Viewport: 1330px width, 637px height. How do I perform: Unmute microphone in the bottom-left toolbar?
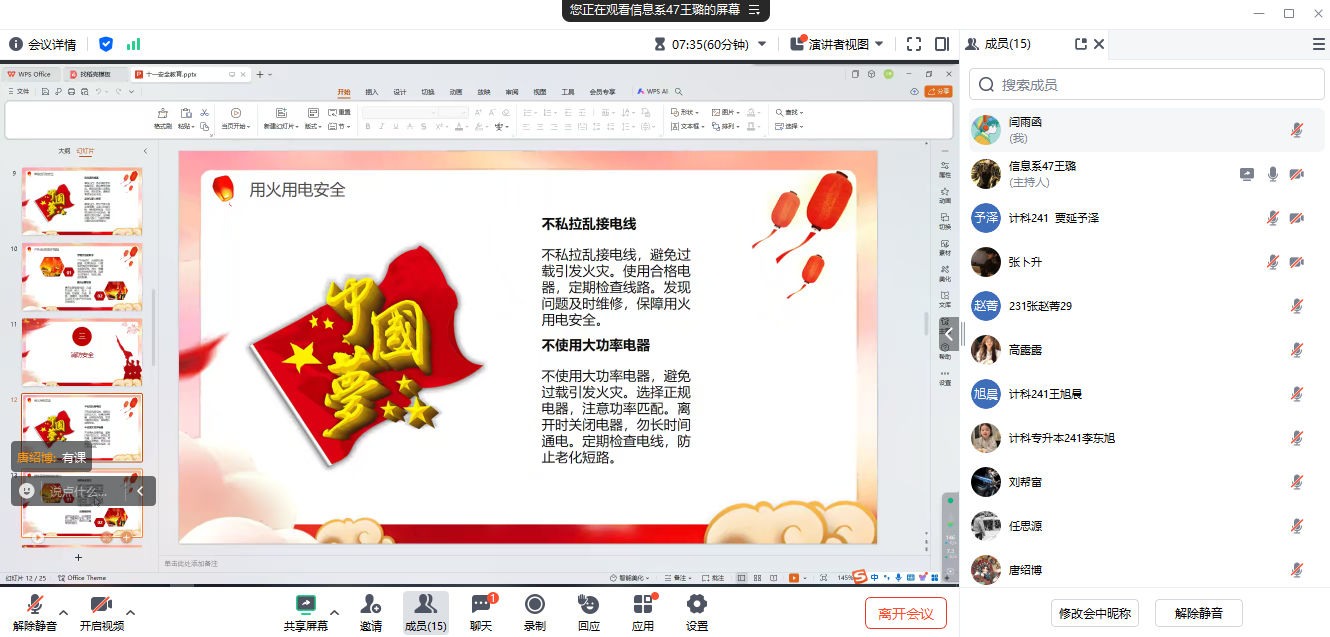35,612
